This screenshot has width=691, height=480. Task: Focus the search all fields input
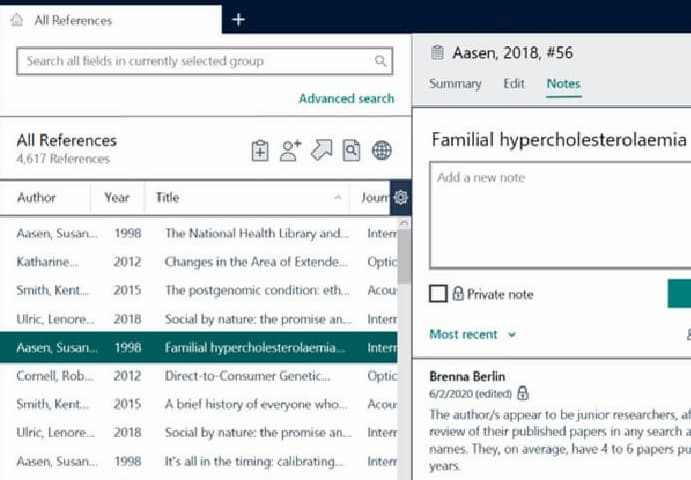[204, 61]
